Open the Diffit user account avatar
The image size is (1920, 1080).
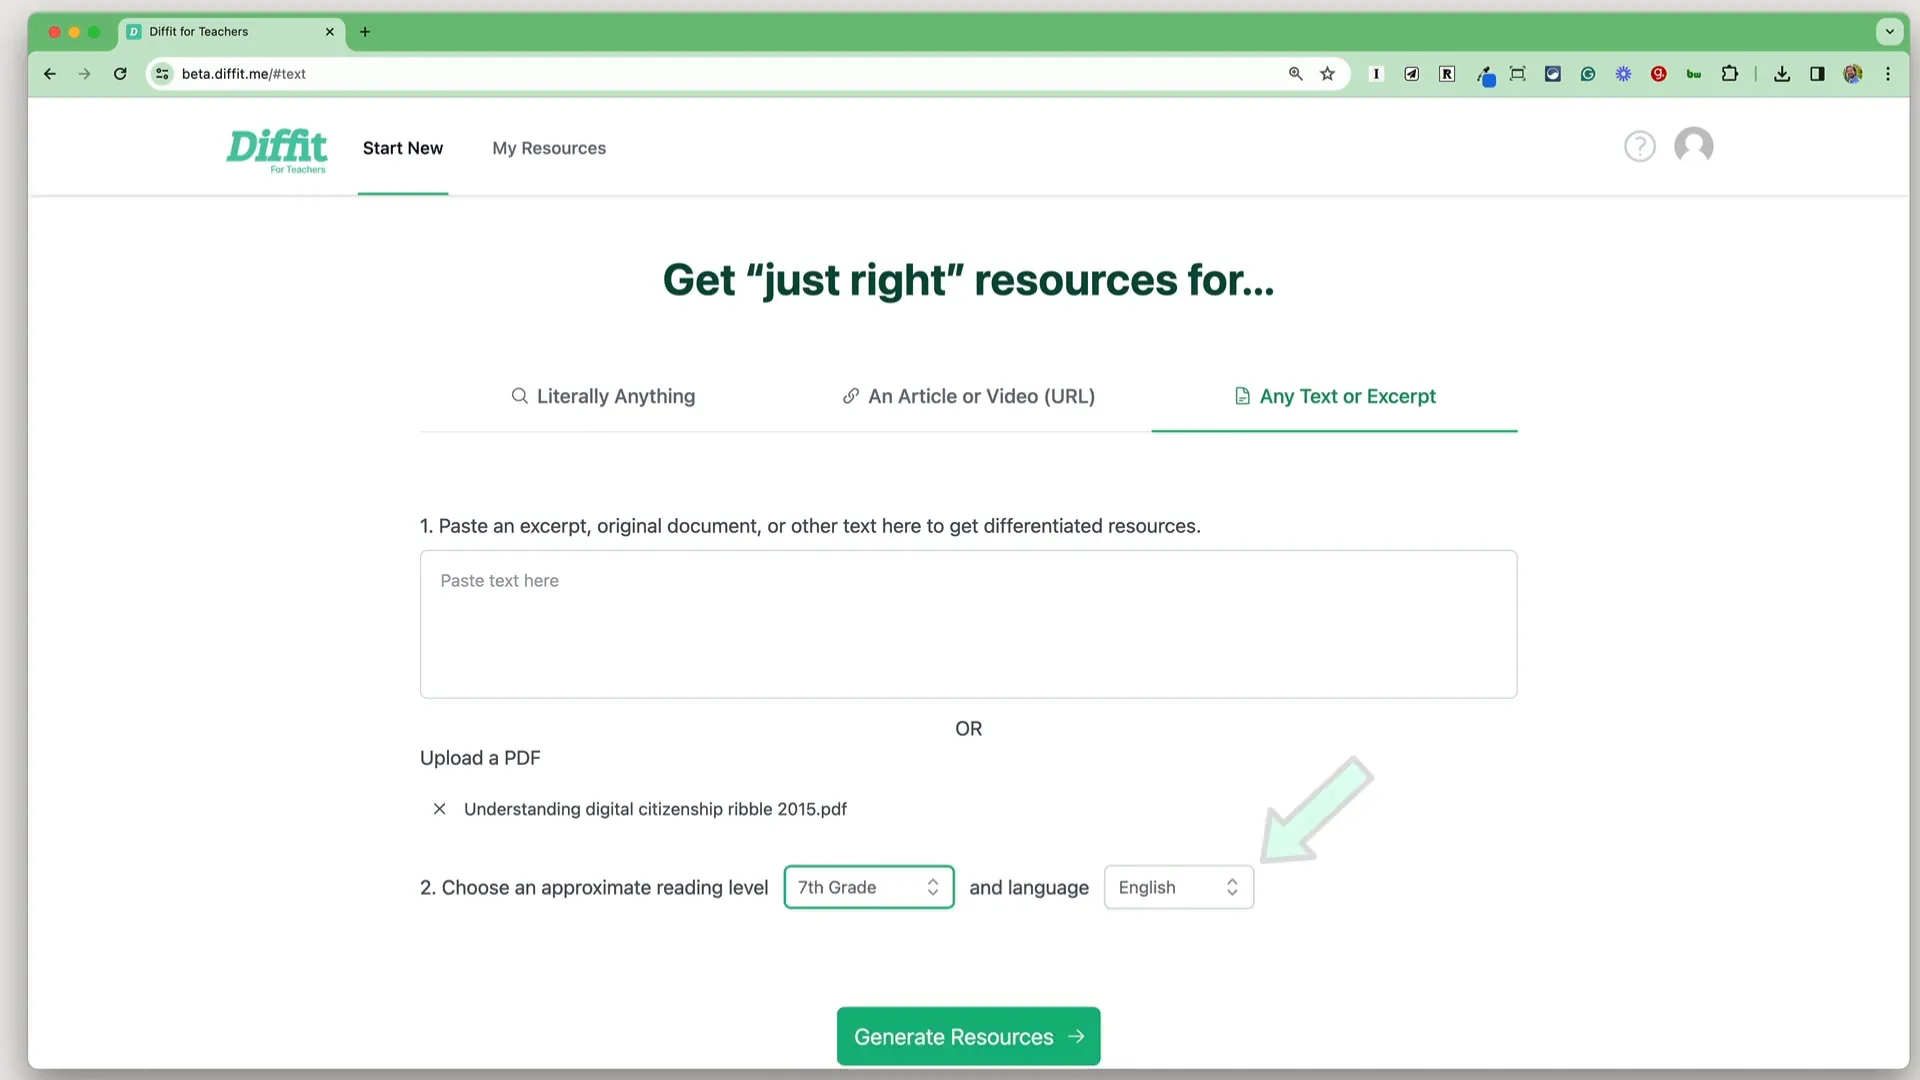click(1694, 146)
